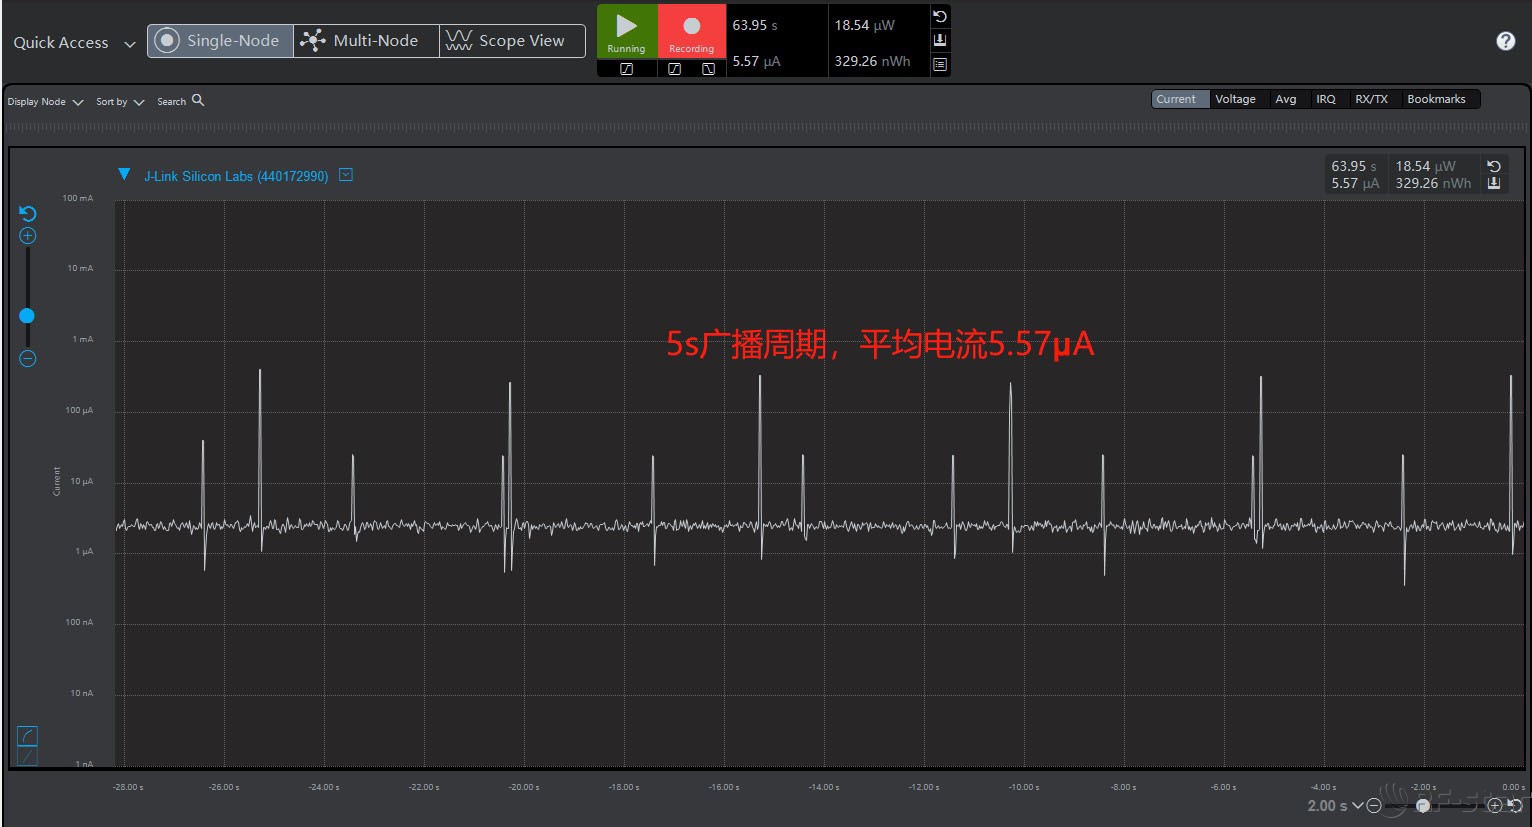1532x827 pixels.
Task: Click the list icon below the save icon
Action: (x=940, y=64)
